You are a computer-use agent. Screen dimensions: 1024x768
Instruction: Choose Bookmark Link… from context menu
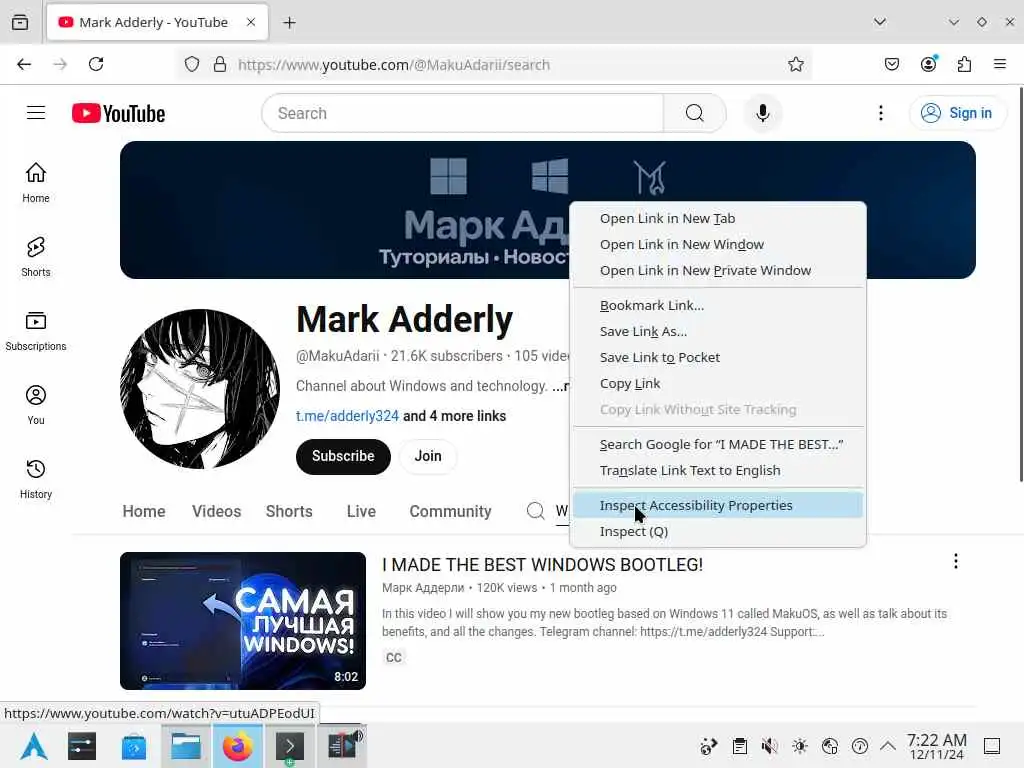718,305
